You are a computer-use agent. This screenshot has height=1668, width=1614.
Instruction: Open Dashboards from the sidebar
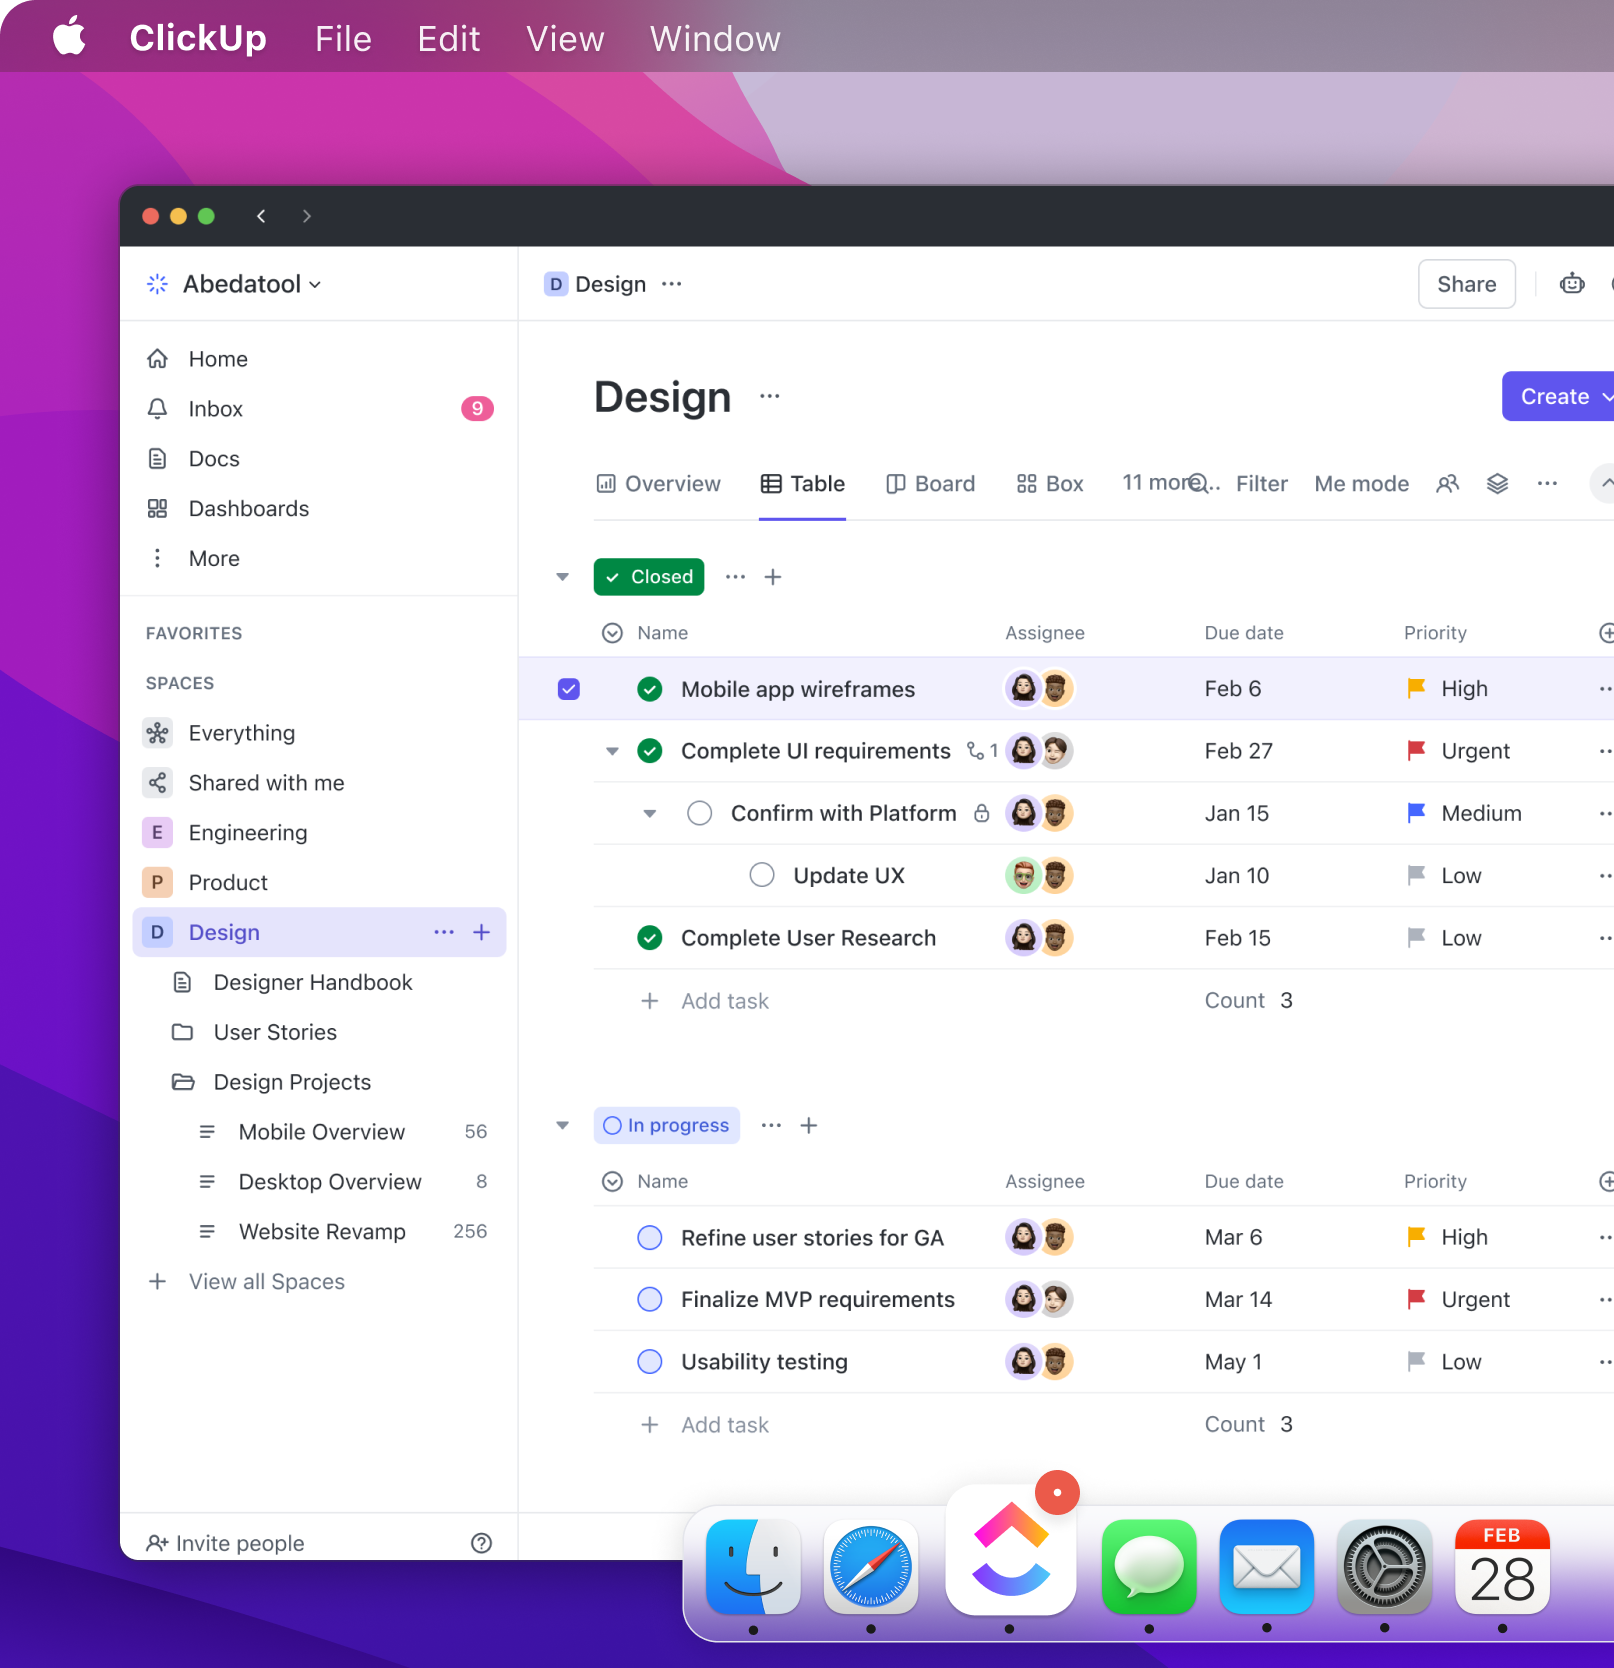[248, 508]
